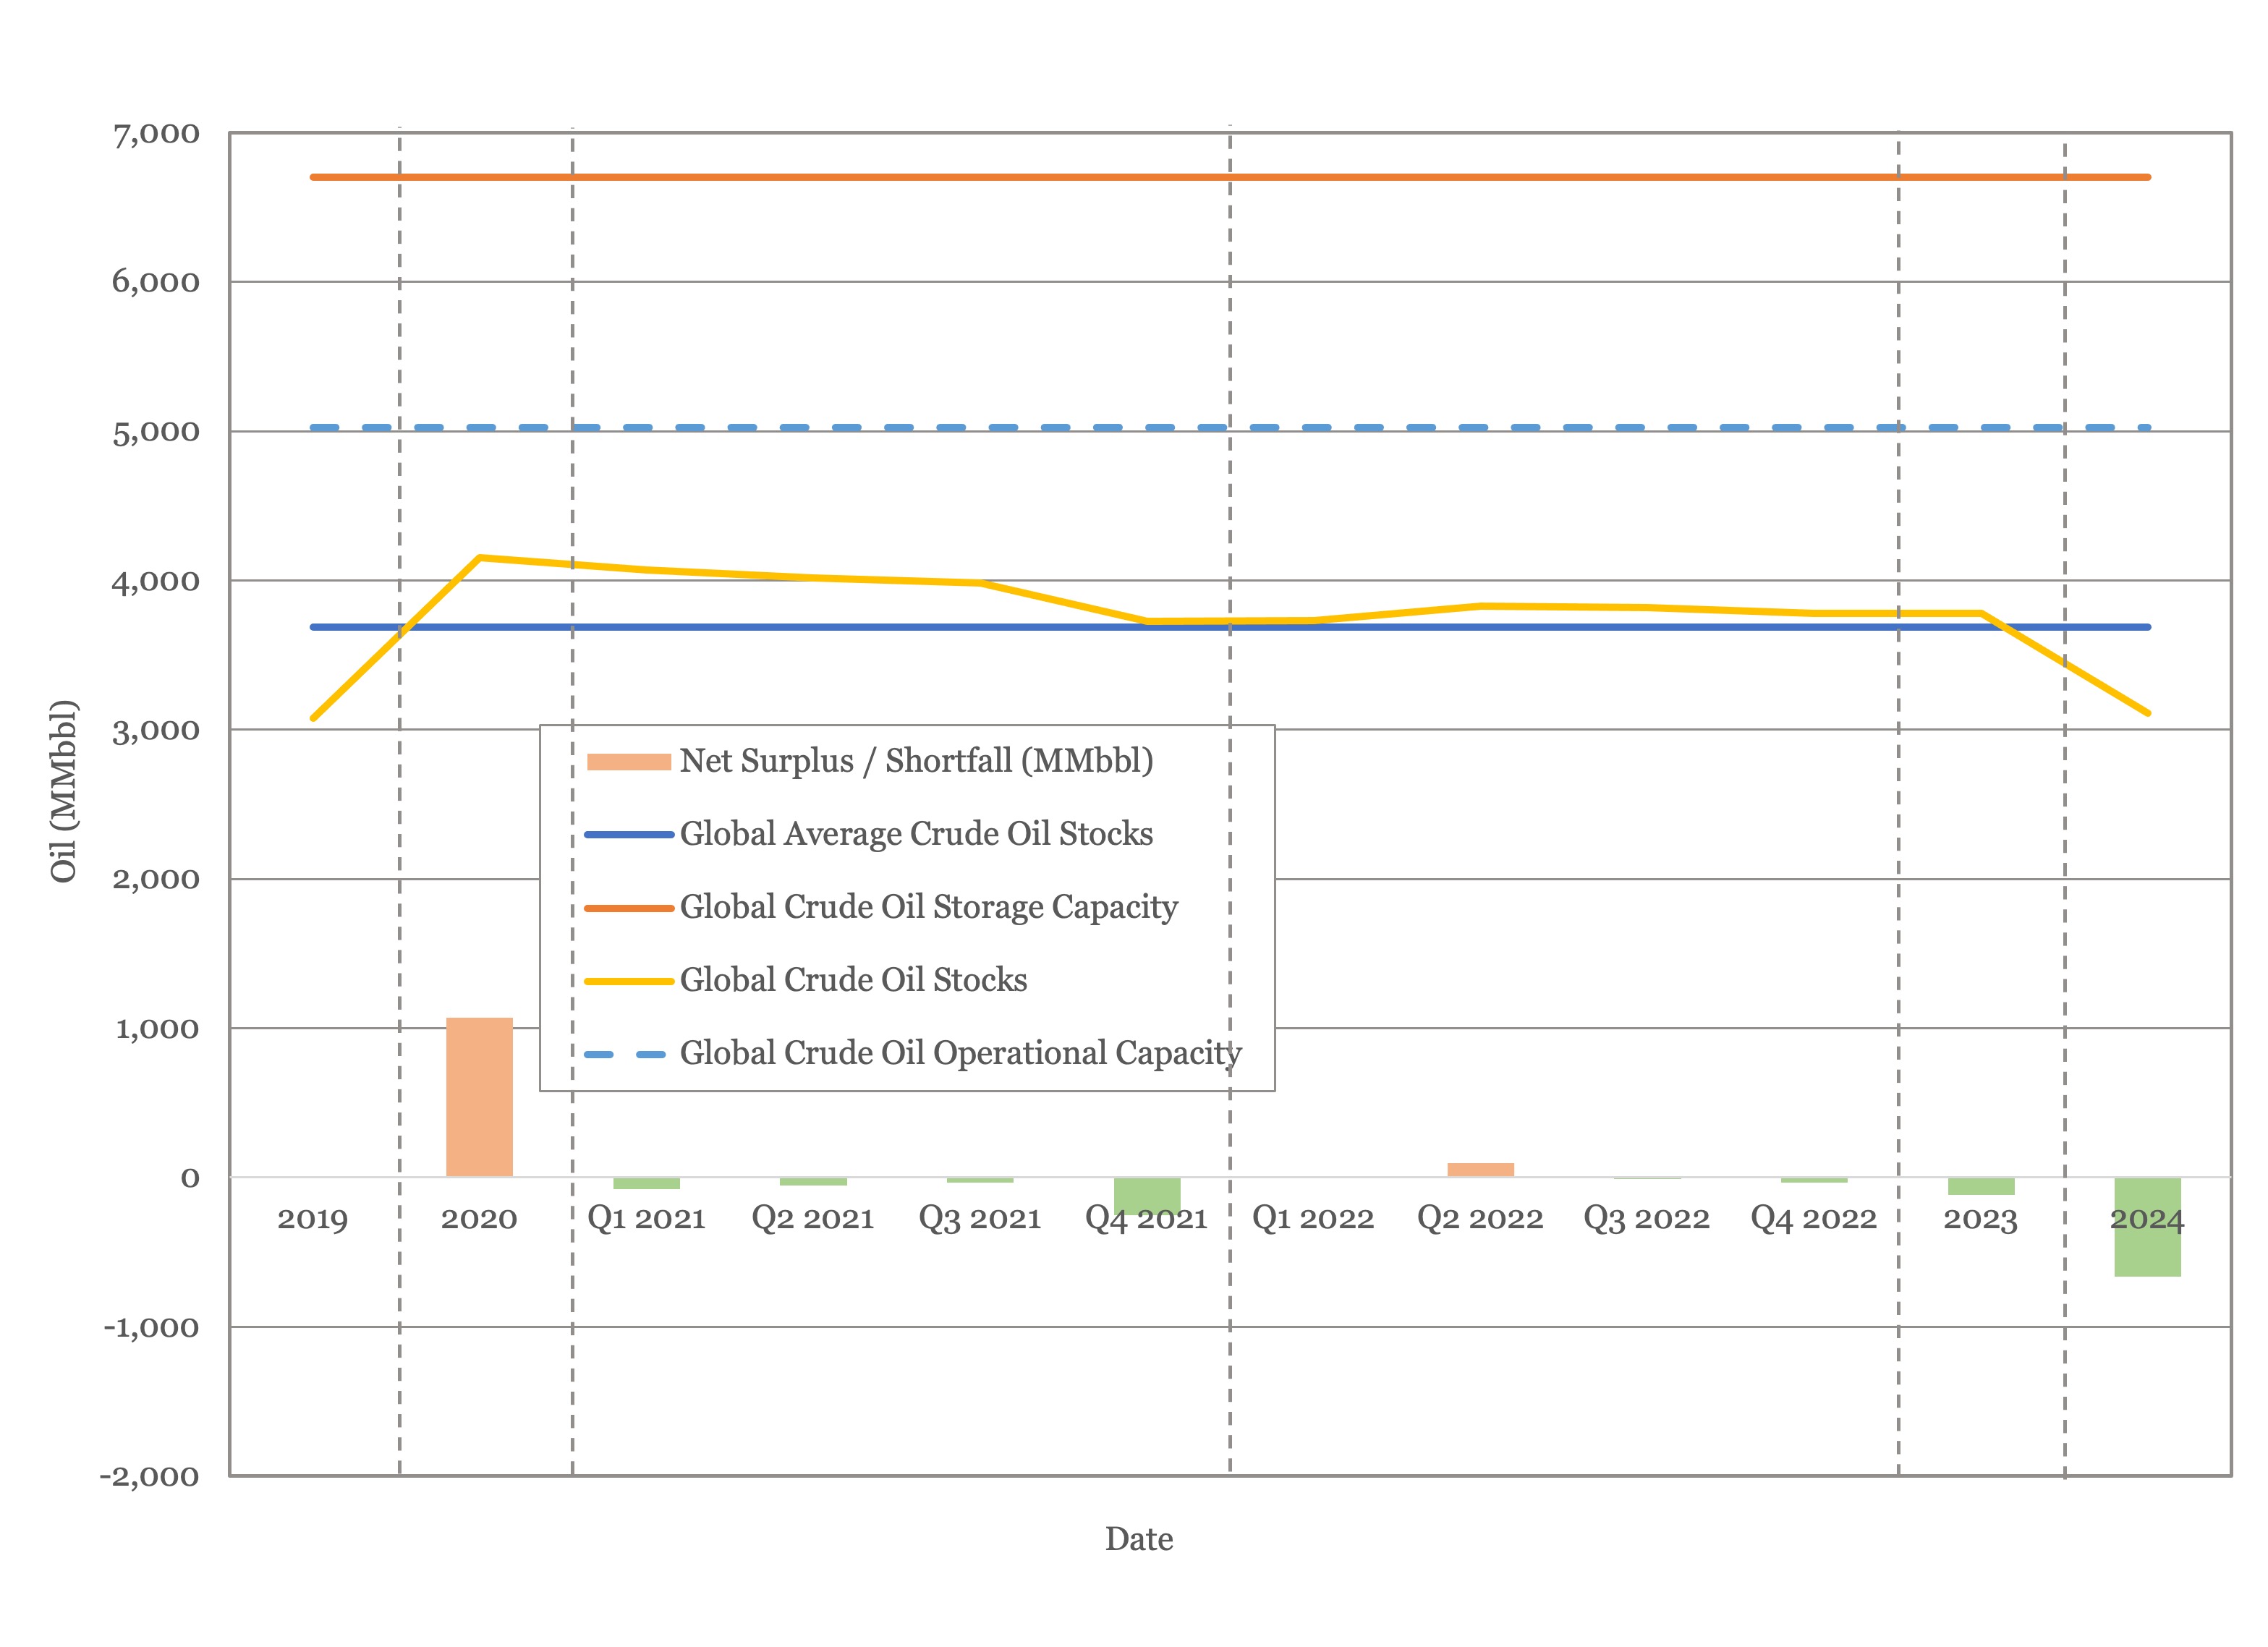Click the dashed Operational Capacity legend marker

click(x=626, y=1054)
